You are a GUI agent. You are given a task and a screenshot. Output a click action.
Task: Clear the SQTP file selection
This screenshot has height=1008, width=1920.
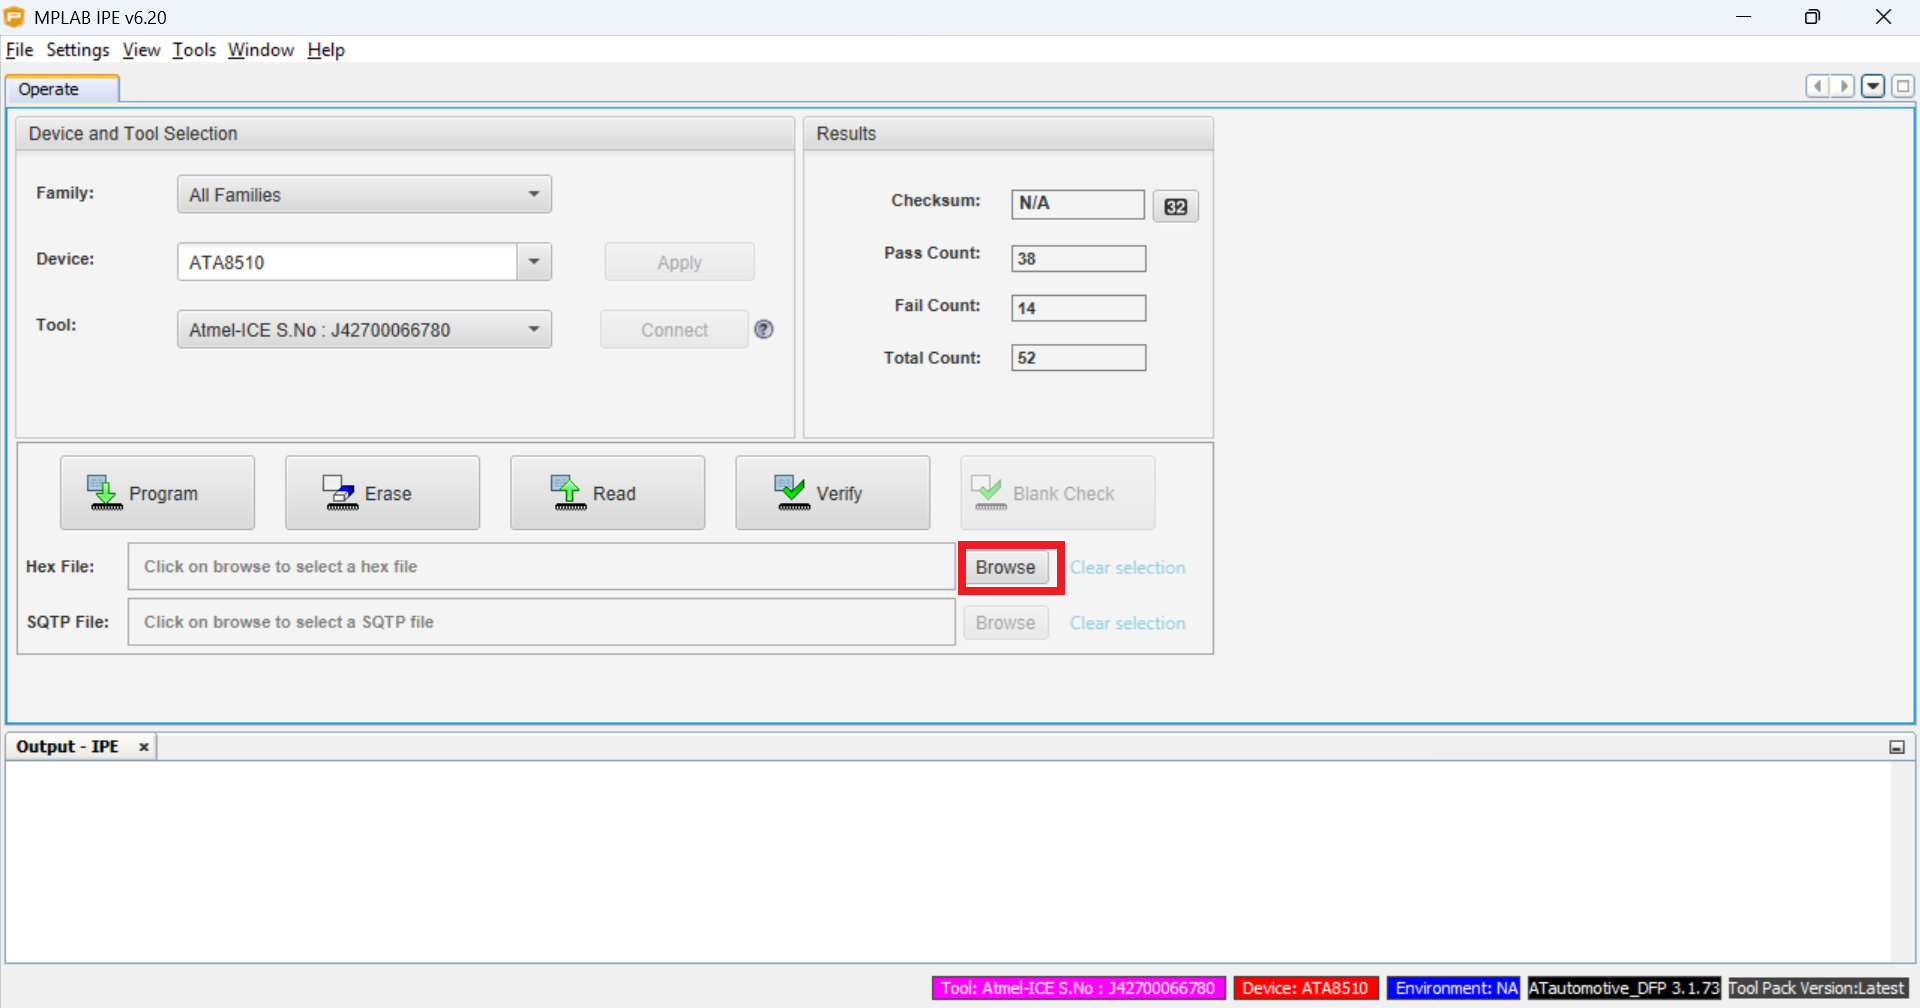point(1127,623)
